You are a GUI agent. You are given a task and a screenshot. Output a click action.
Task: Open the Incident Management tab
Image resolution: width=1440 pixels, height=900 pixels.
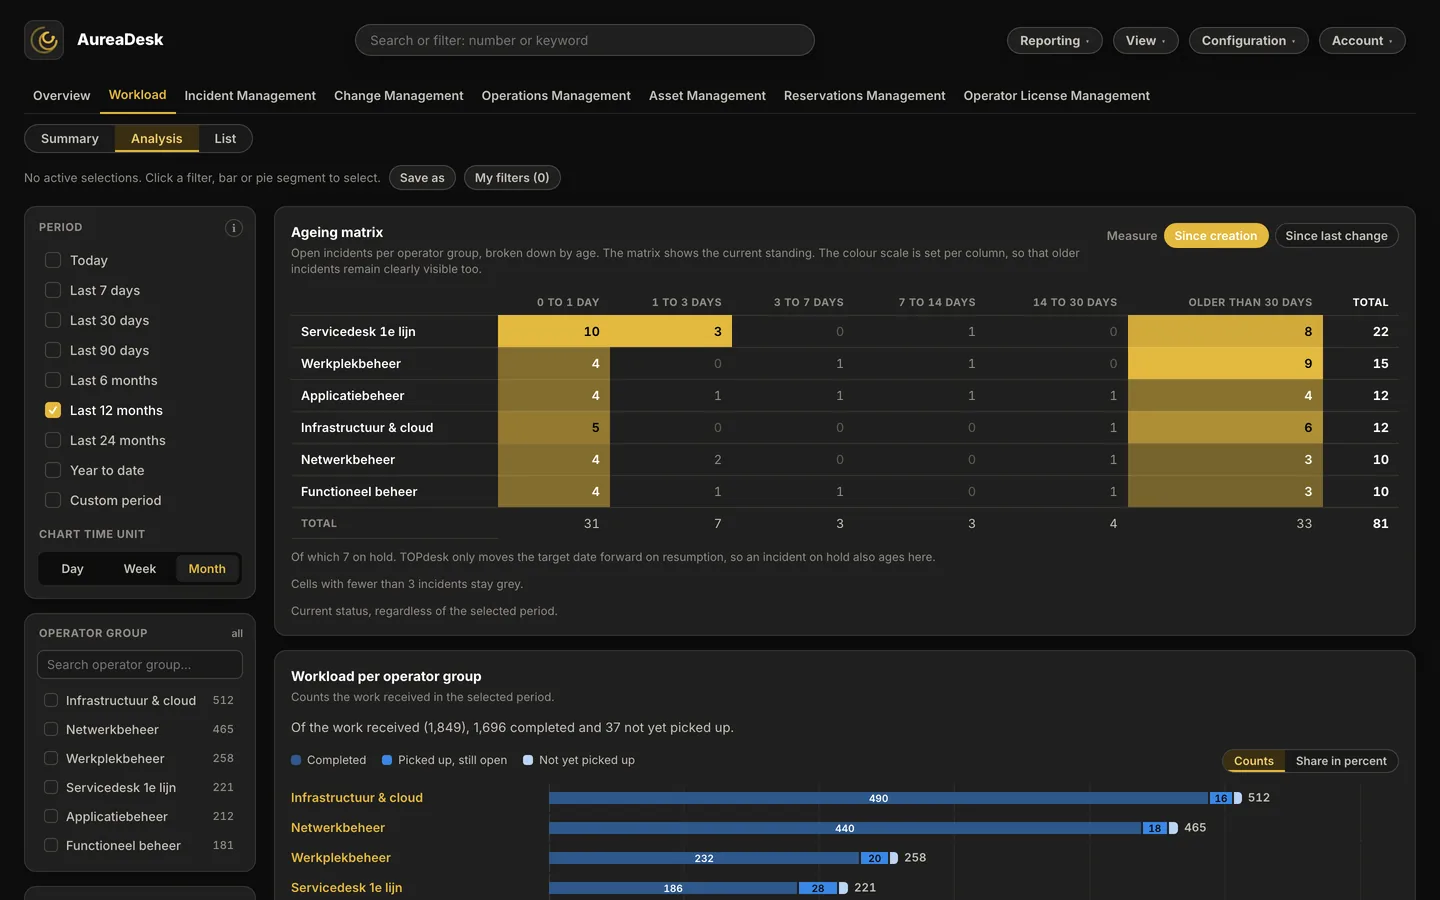pos(250,96)
